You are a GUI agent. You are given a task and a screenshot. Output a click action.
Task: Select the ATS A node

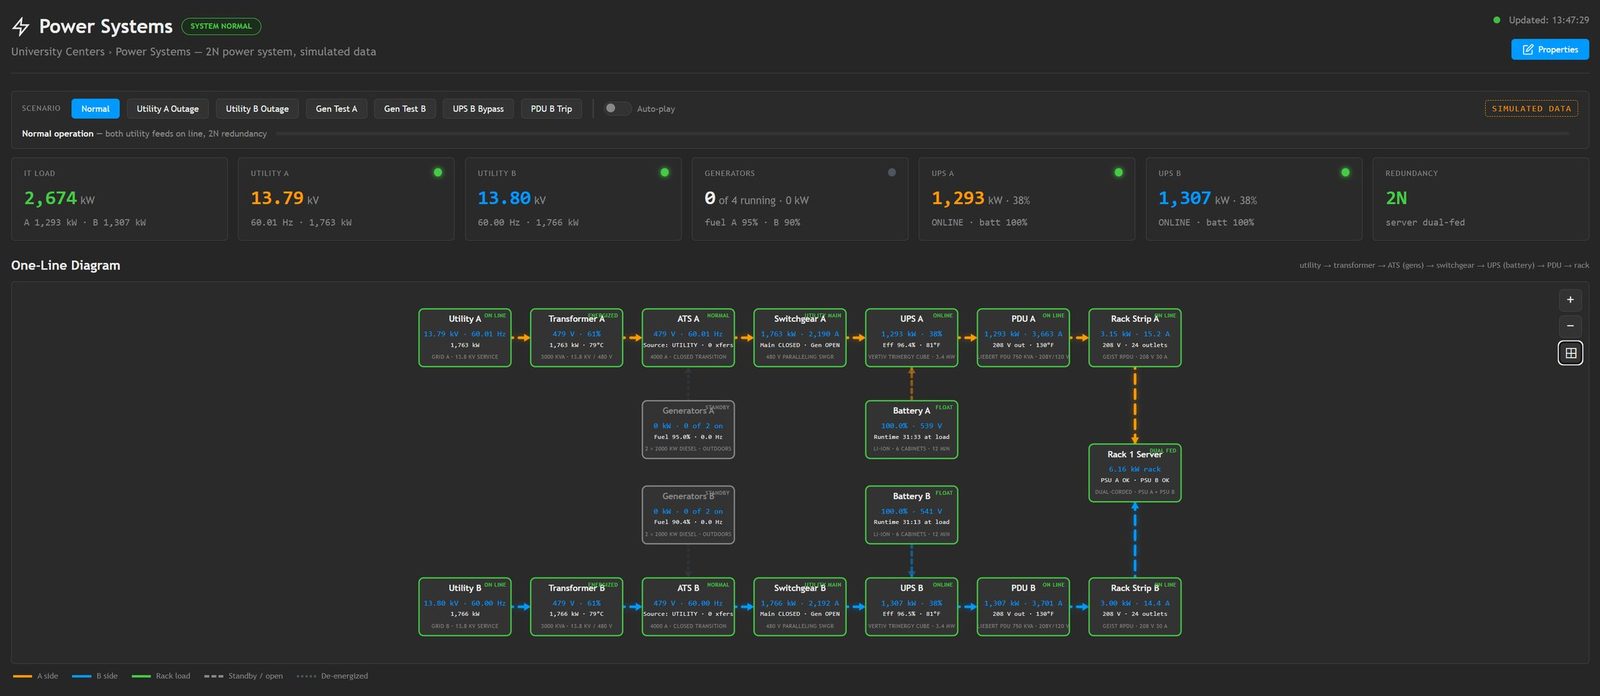click(x=688, y=337)
